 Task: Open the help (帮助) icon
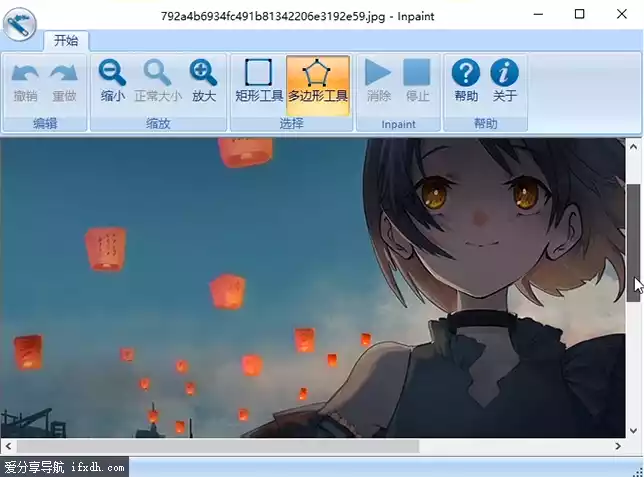click(x=466, y=82)
